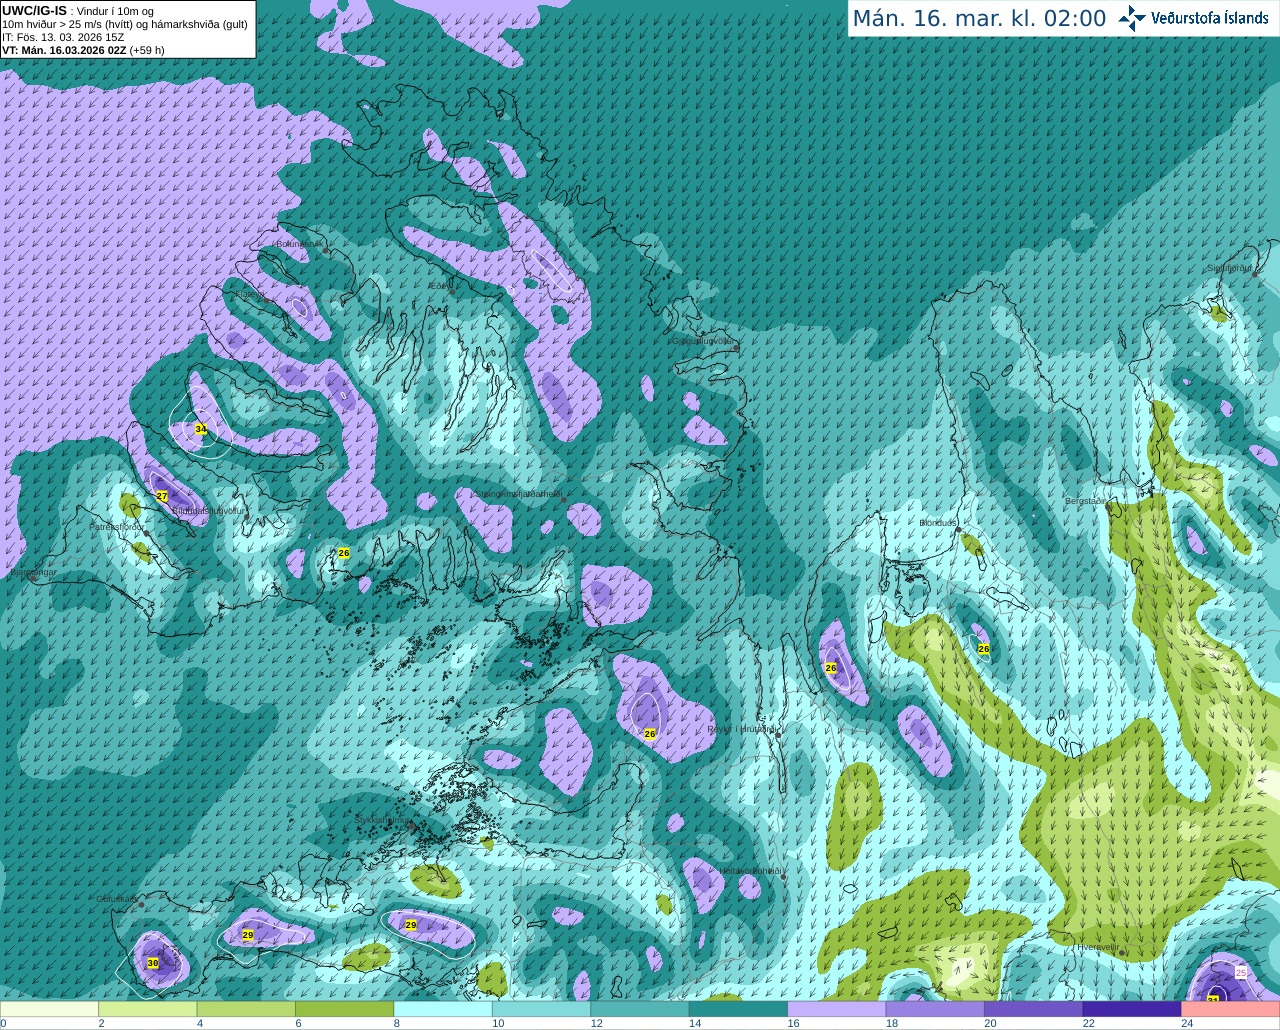Image resolution: width=1280 pixels, height=1030 pixels.
Task: Pick the light green 2–4 legend swatch
Action: (x=147, y=1009)
